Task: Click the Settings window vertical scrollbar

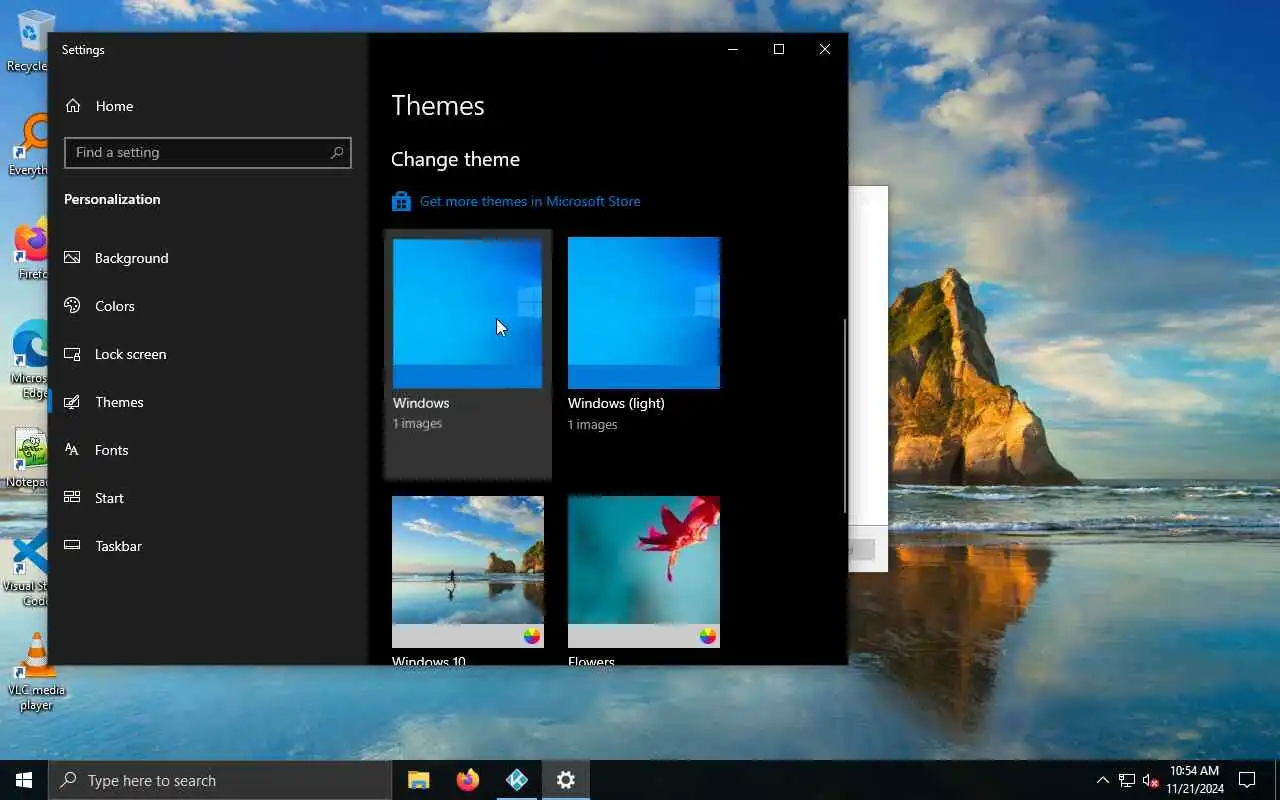Action: click(x=845, y=415)
